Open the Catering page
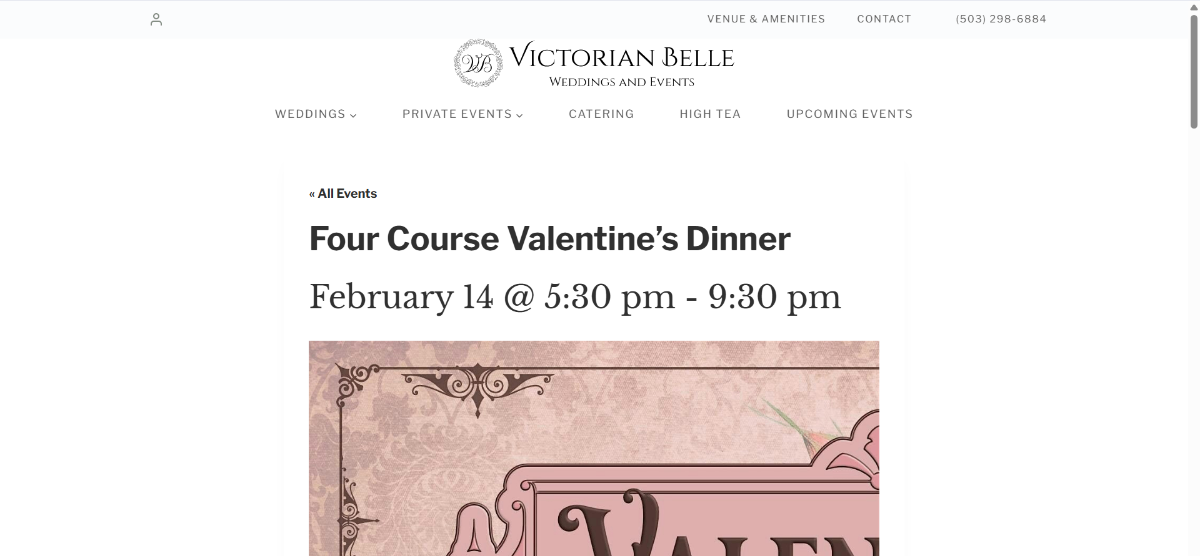1200x556 pixels. click(x=601, y=114)
